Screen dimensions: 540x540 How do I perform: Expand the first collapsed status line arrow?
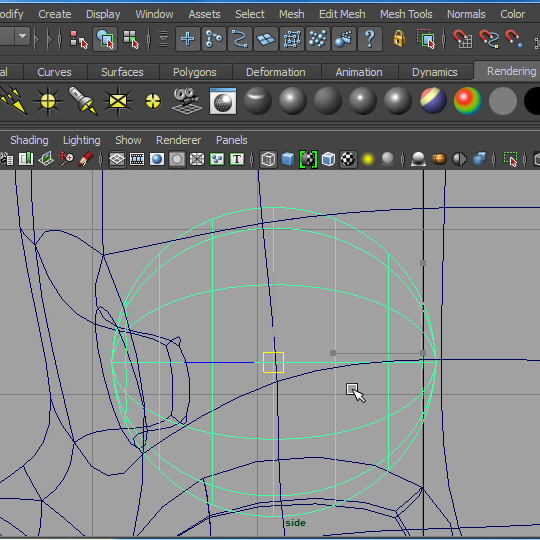(37, 39)
